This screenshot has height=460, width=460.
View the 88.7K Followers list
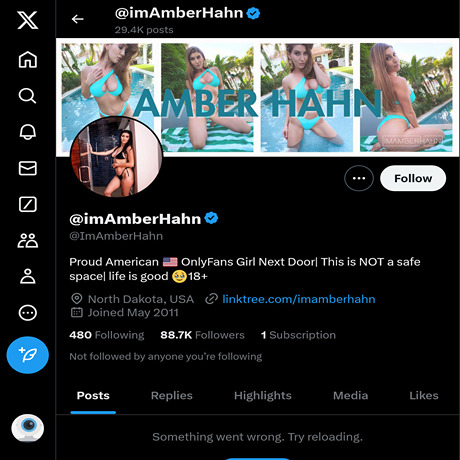(202, 335)
